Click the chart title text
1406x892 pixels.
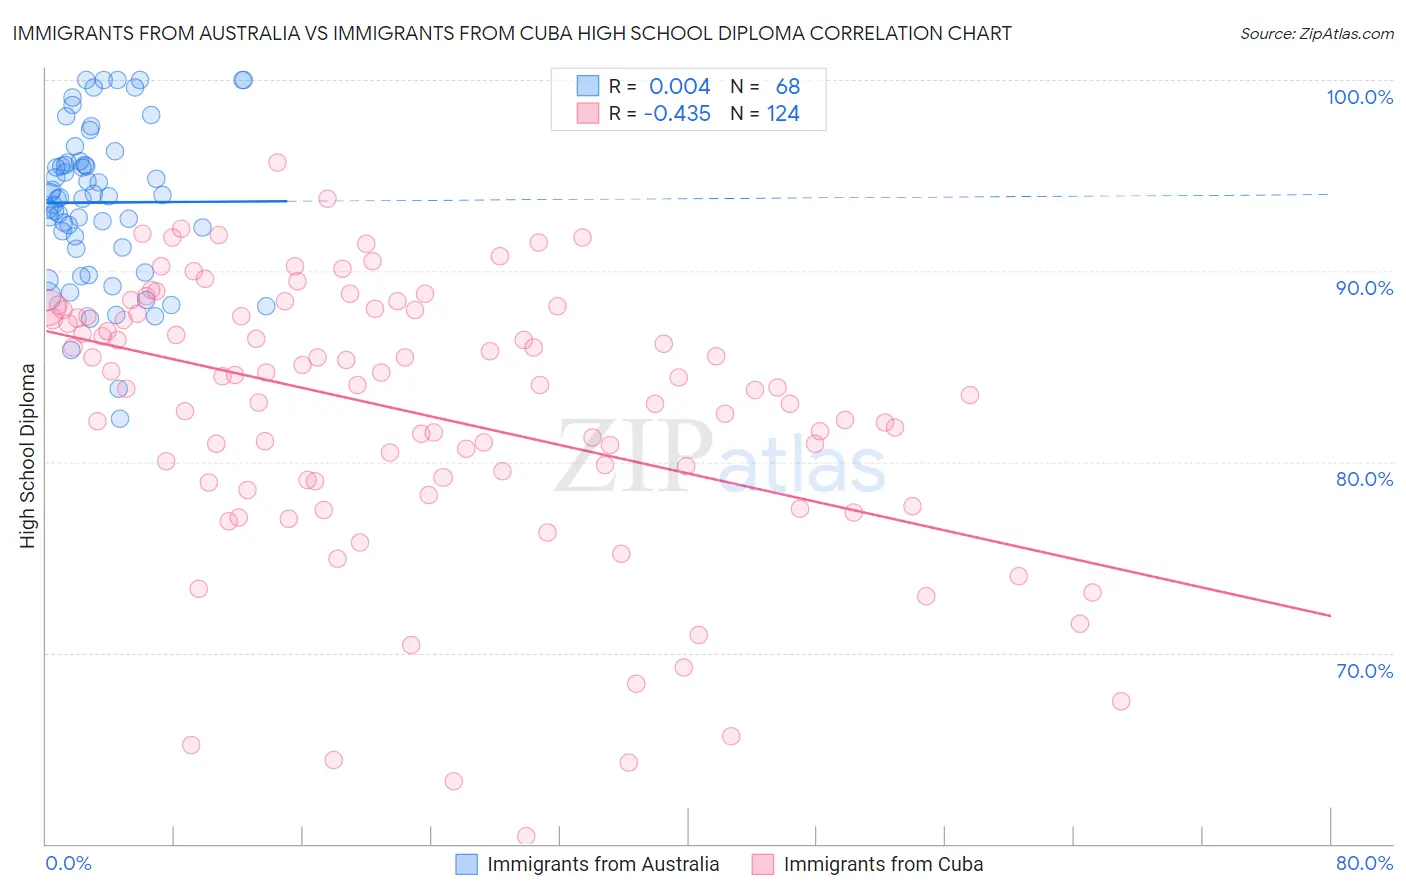(512, 33)
